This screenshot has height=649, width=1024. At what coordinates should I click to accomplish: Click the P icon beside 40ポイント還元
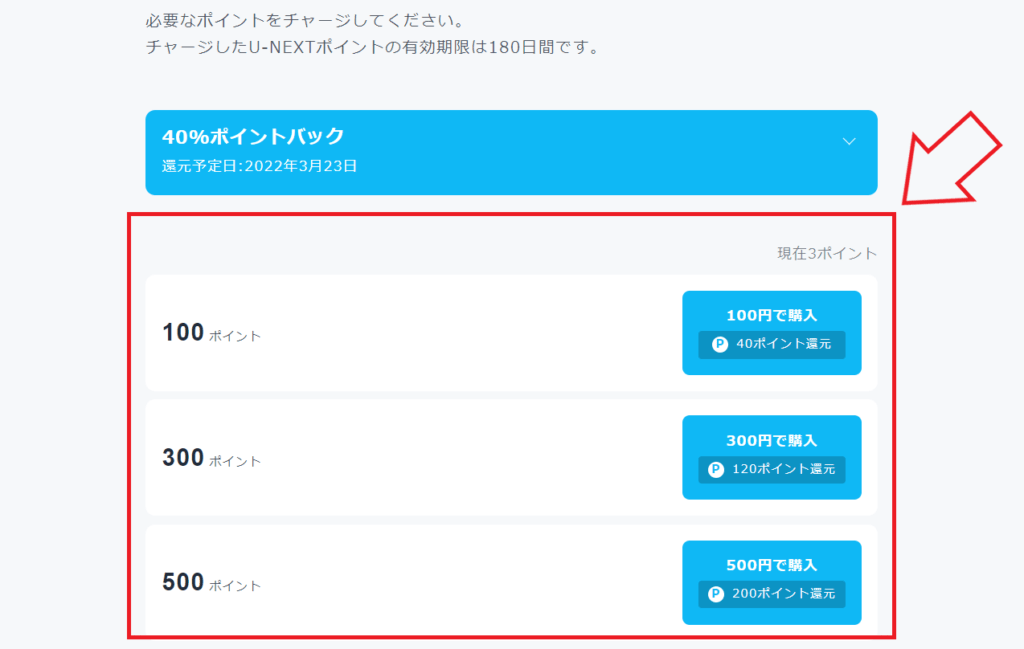[x=720, y=344]
